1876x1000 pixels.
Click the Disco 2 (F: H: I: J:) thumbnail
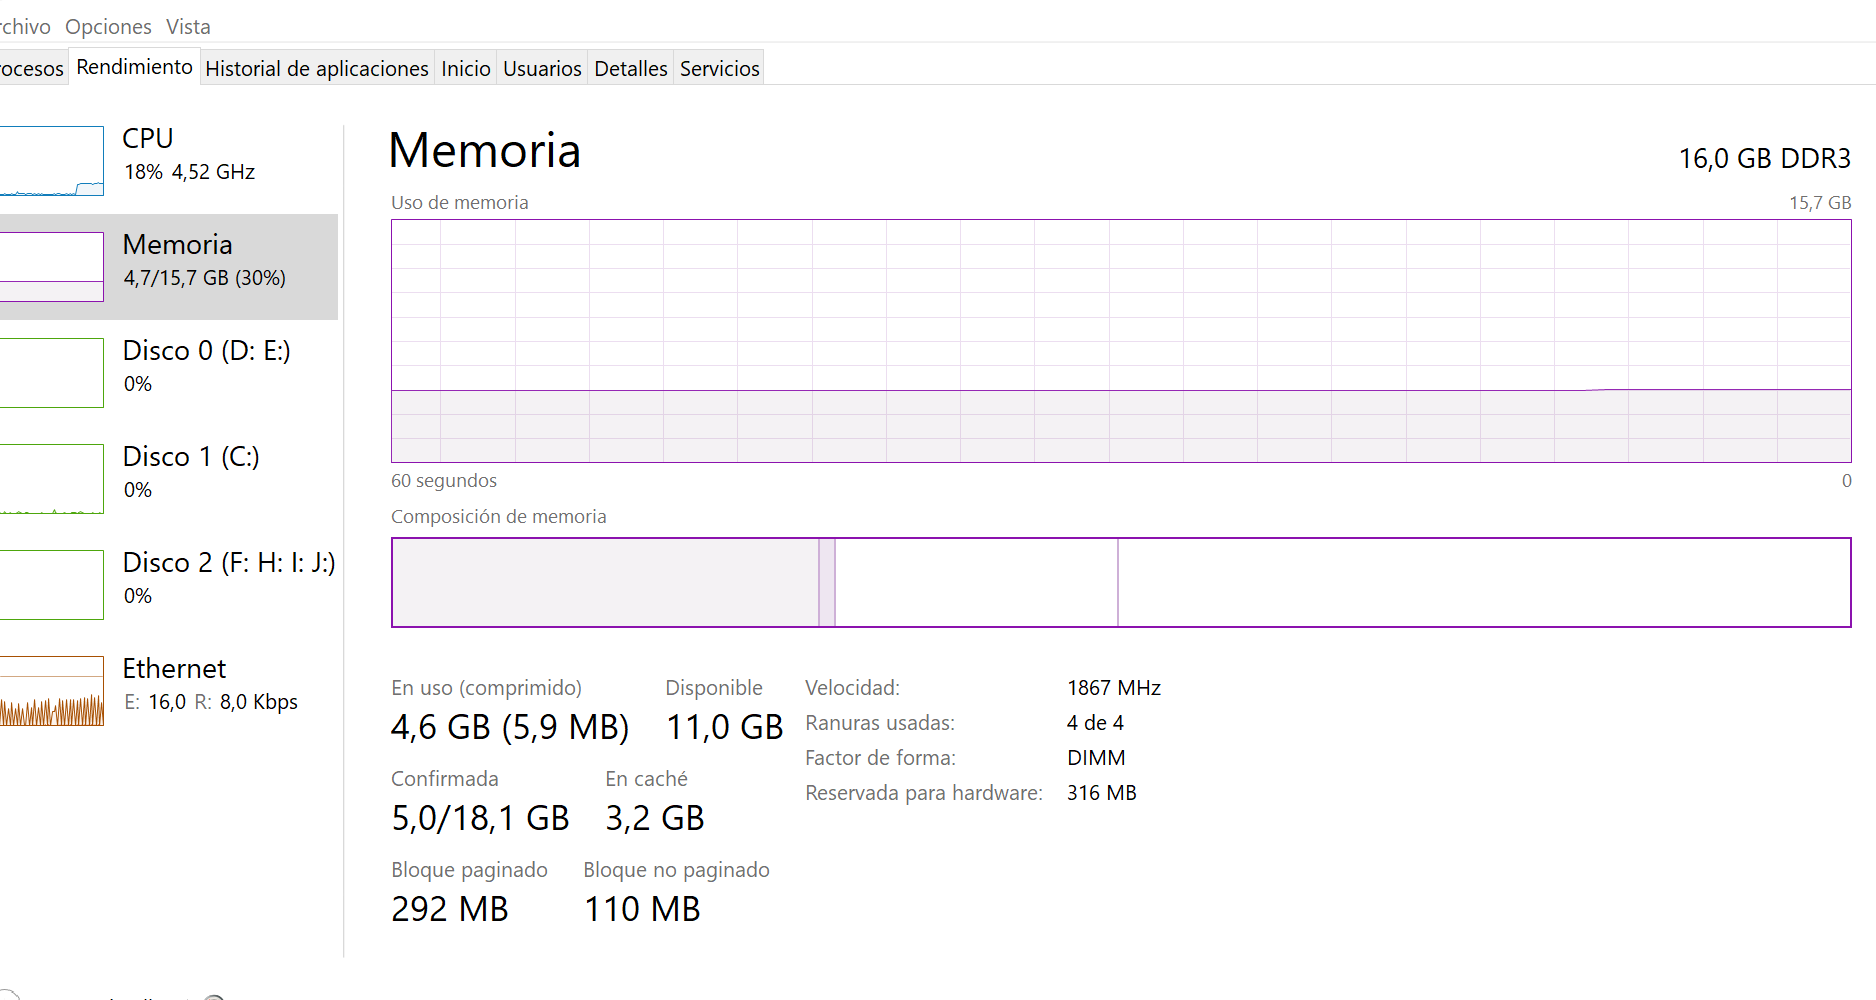[x=50, y=585]
